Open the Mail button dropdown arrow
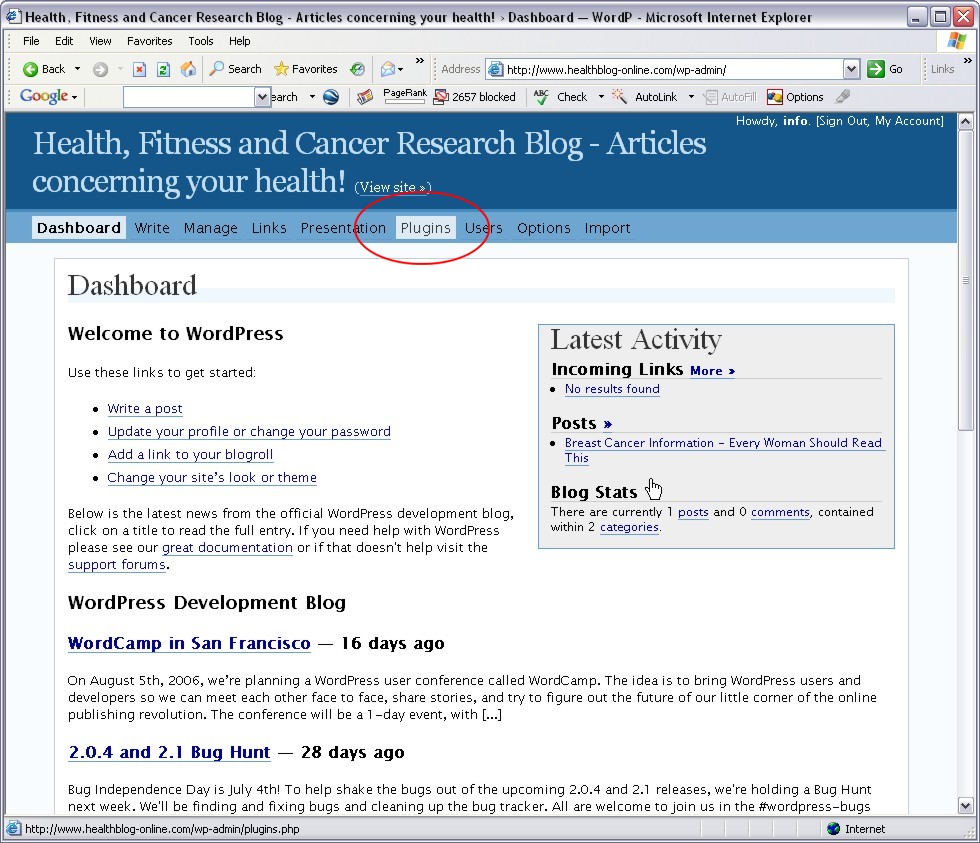The image size is (980, 843). (x=401, y=69)
